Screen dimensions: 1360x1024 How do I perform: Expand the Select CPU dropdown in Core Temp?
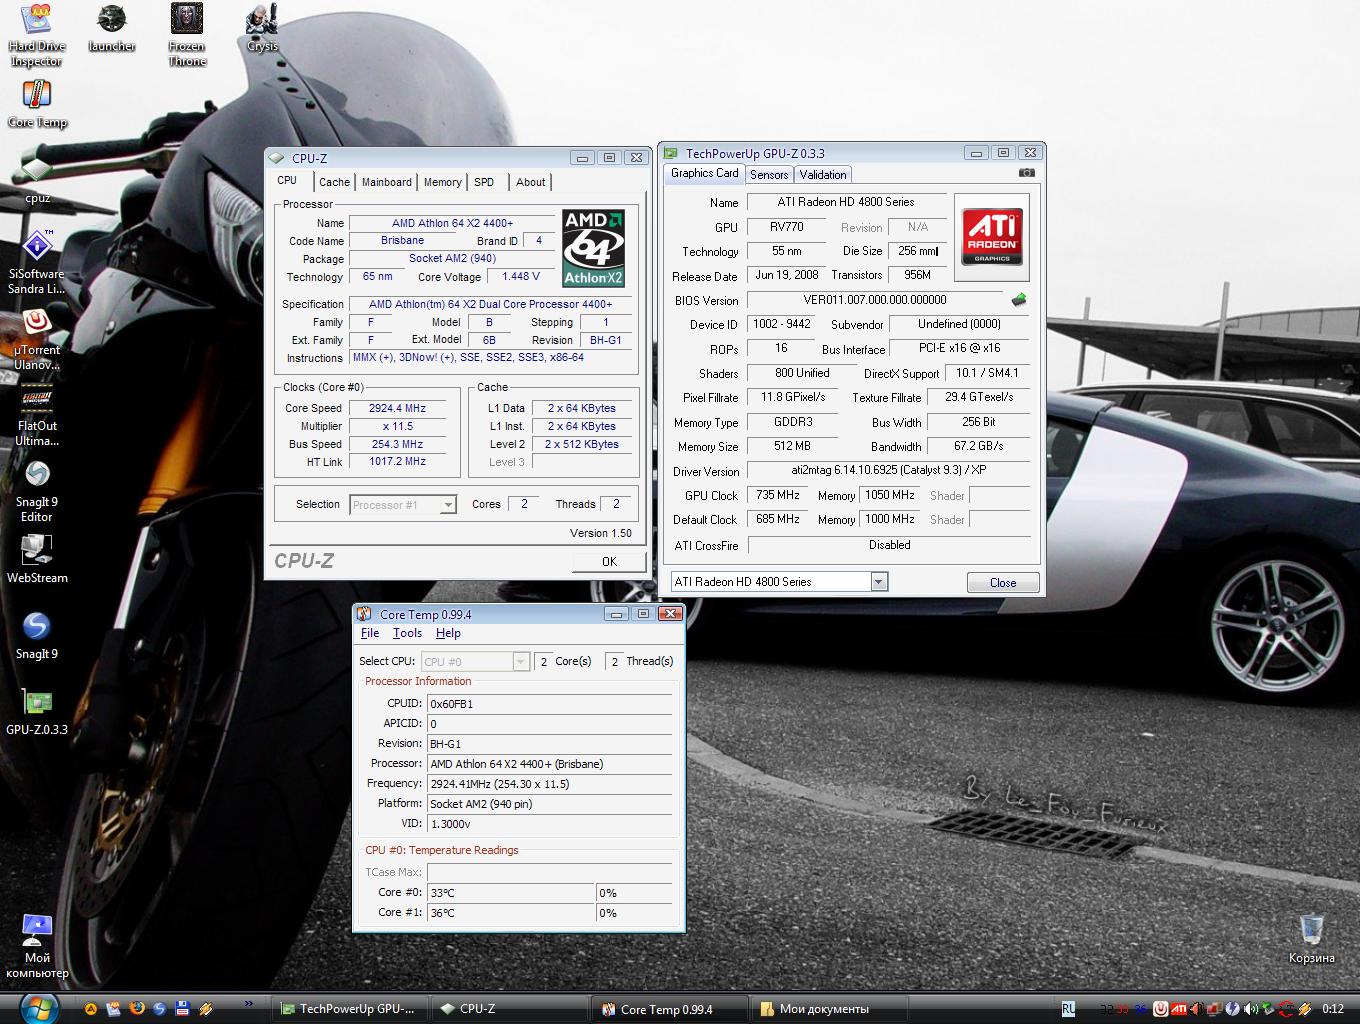pyautogui.click(x=520, y=662)
